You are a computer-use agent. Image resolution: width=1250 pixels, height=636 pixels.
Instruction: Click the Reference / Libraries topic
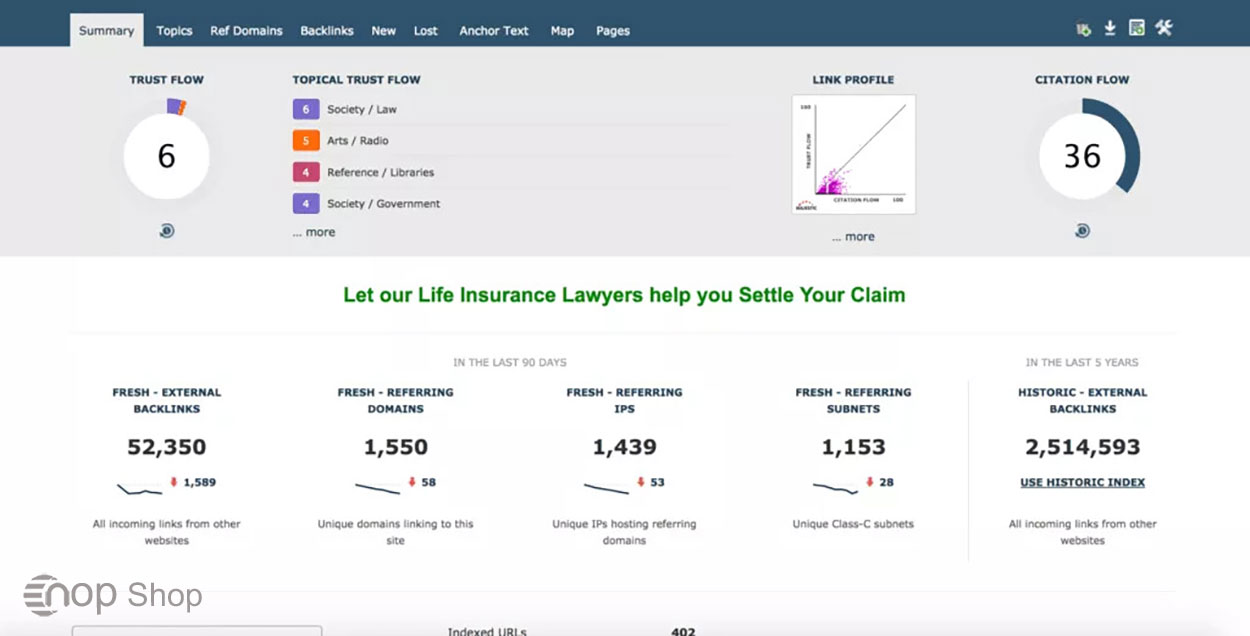(380, 172)
